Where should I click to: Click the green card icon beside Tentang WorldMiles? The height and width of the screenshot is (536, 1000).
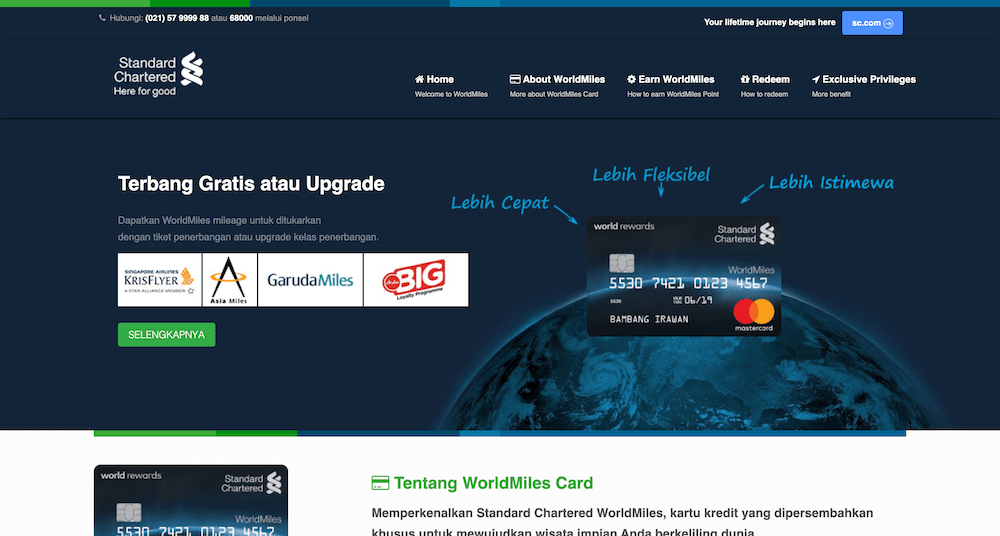pyautogui.click(x=380, y=483)
